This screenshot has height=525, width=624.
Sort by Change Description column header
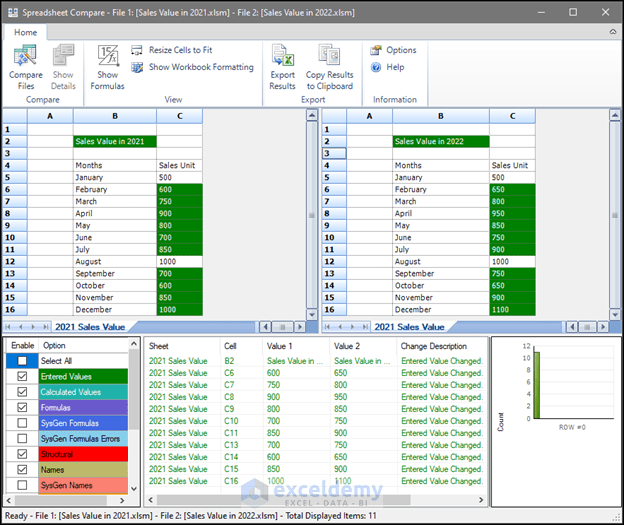(442, 346)
